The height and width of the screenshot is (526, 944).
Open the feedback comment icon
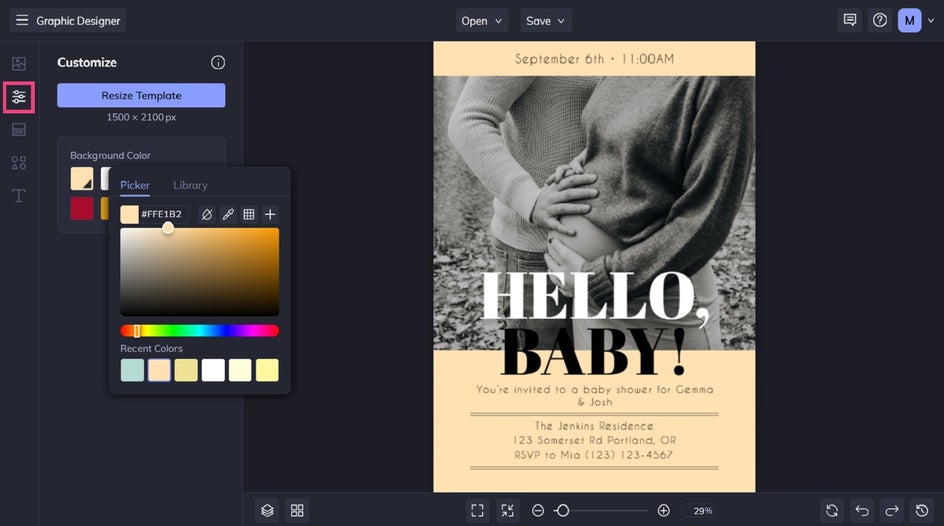tap(850, 20)
